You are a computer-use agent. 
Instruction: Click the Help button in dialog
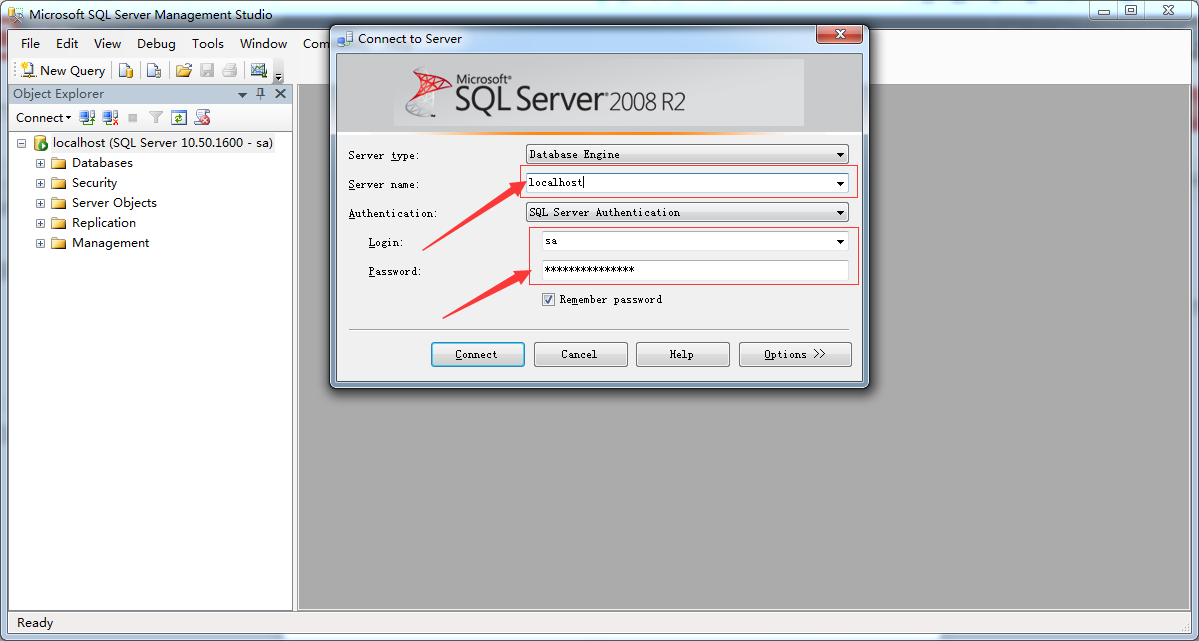[682, 354]
